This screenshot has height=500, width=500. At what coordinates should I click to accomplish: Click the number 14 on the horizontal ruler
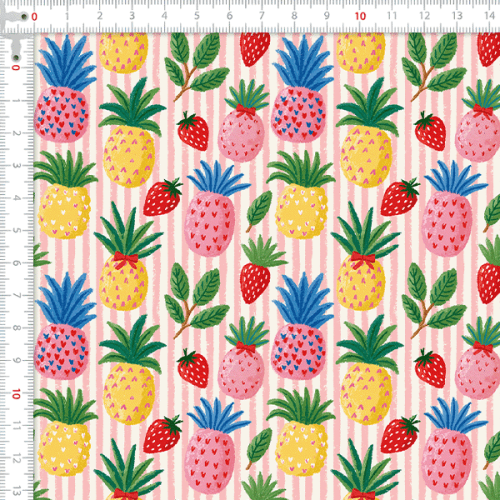pos(489,16)
